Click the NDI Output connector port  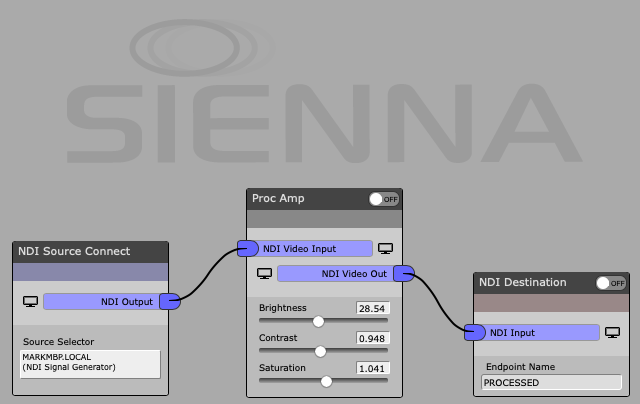[x=170, y=302]
